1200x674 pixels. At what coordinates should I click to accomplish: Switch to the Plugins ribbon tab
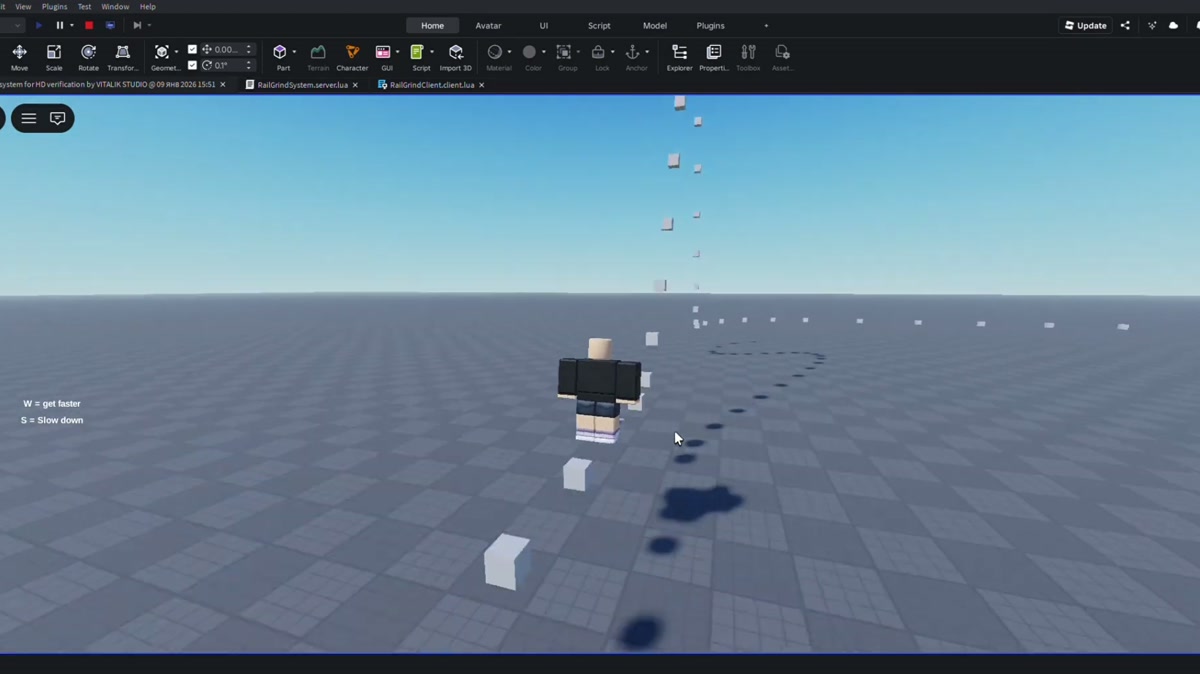click(710, 26)
